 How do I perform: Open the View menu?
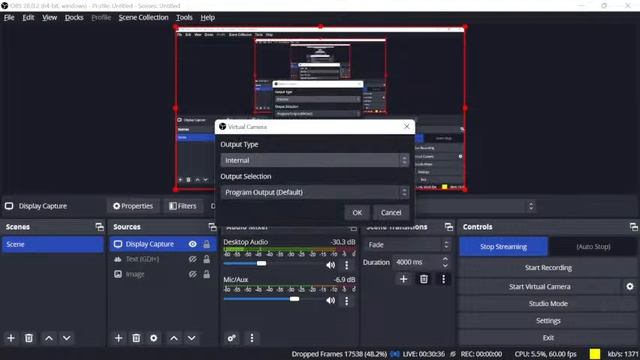tap(49, 18)
